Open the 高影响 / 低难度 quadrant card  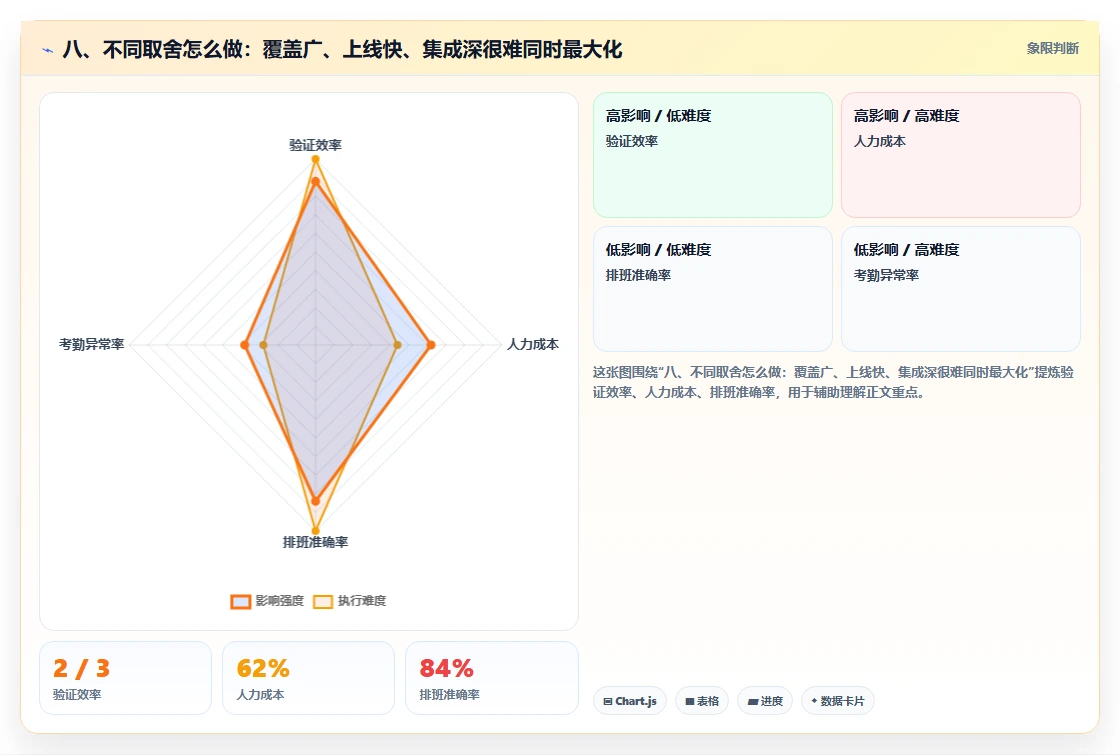(x=713, y=155)
